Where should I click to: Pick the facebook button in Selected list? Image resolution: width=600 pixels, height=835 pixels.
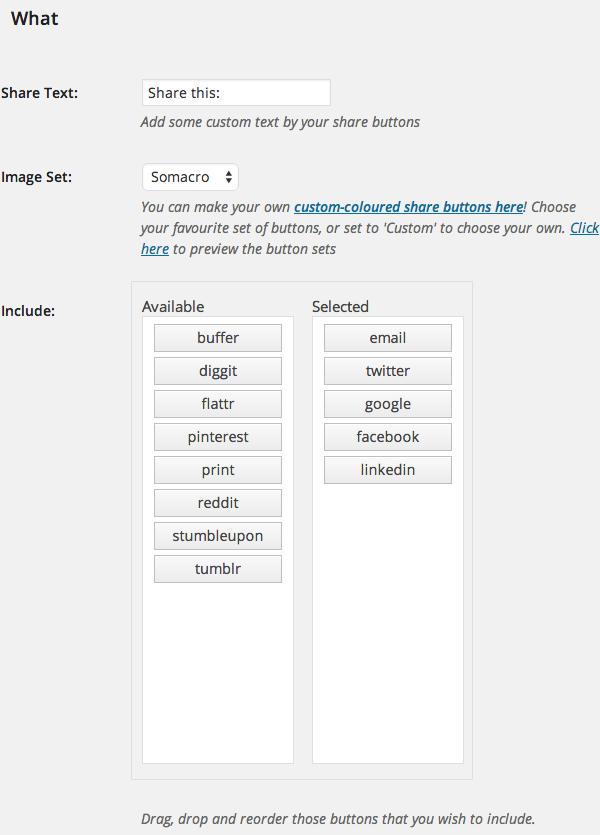coord(388,437)
